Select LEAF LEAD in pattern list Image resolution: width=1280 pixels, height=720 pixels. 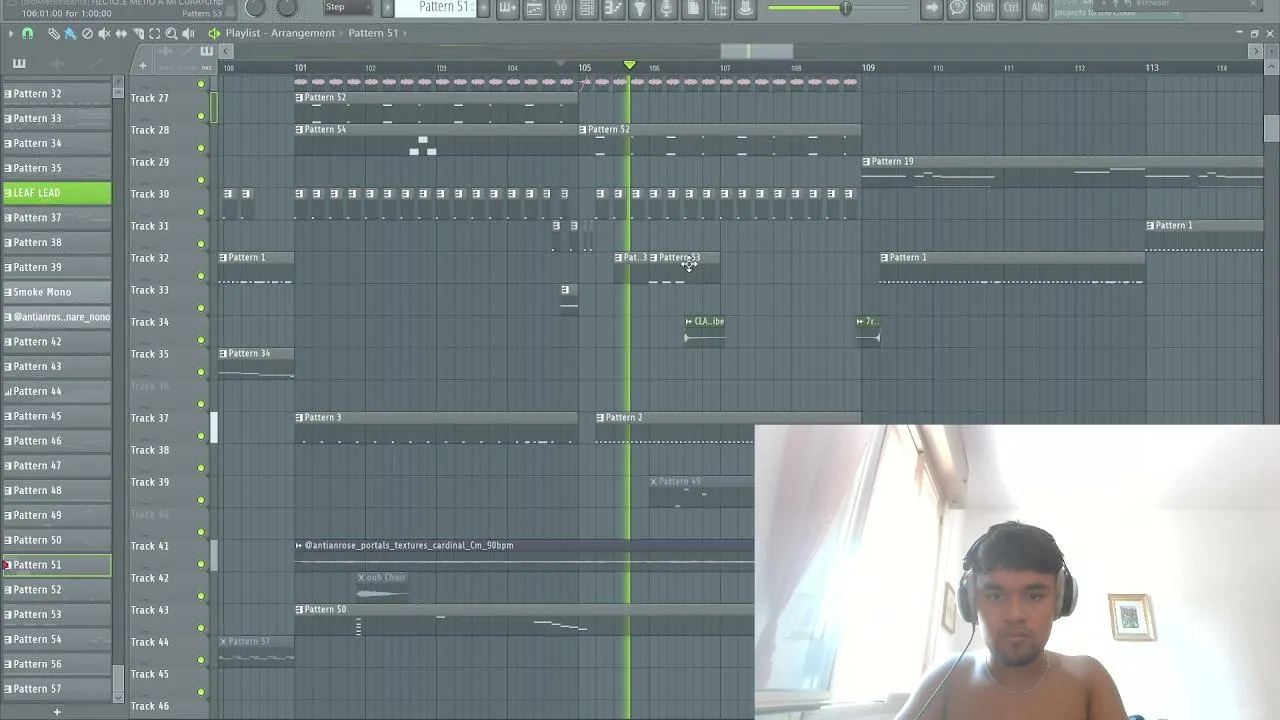click(x=57, y=193)
